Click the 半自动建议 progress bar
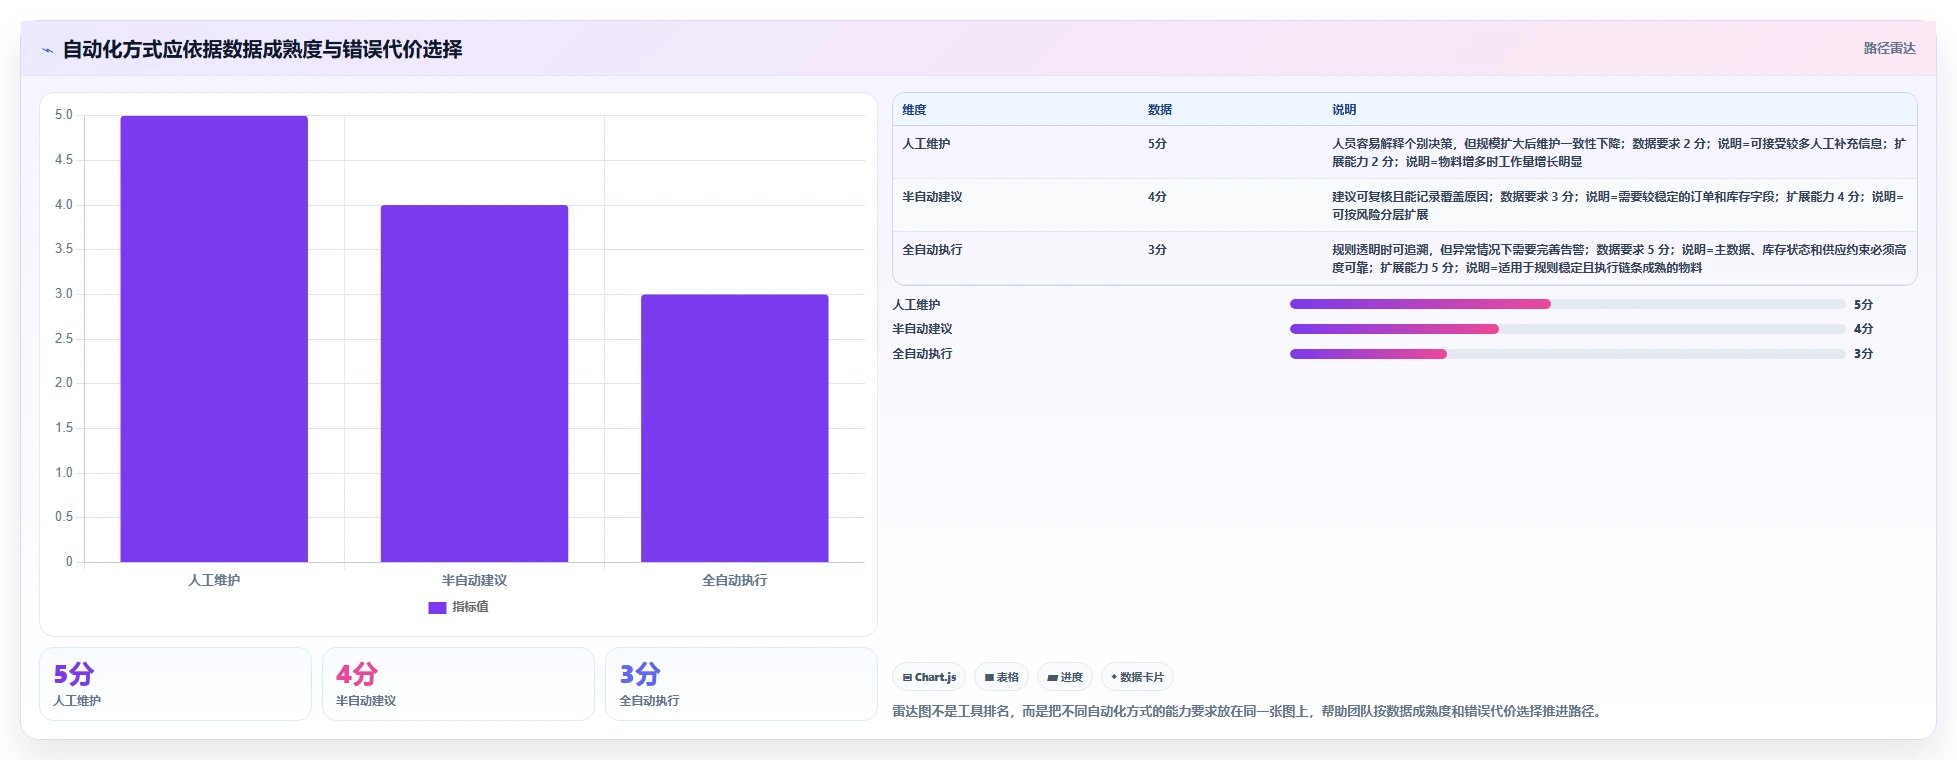 pos(1567,329)
